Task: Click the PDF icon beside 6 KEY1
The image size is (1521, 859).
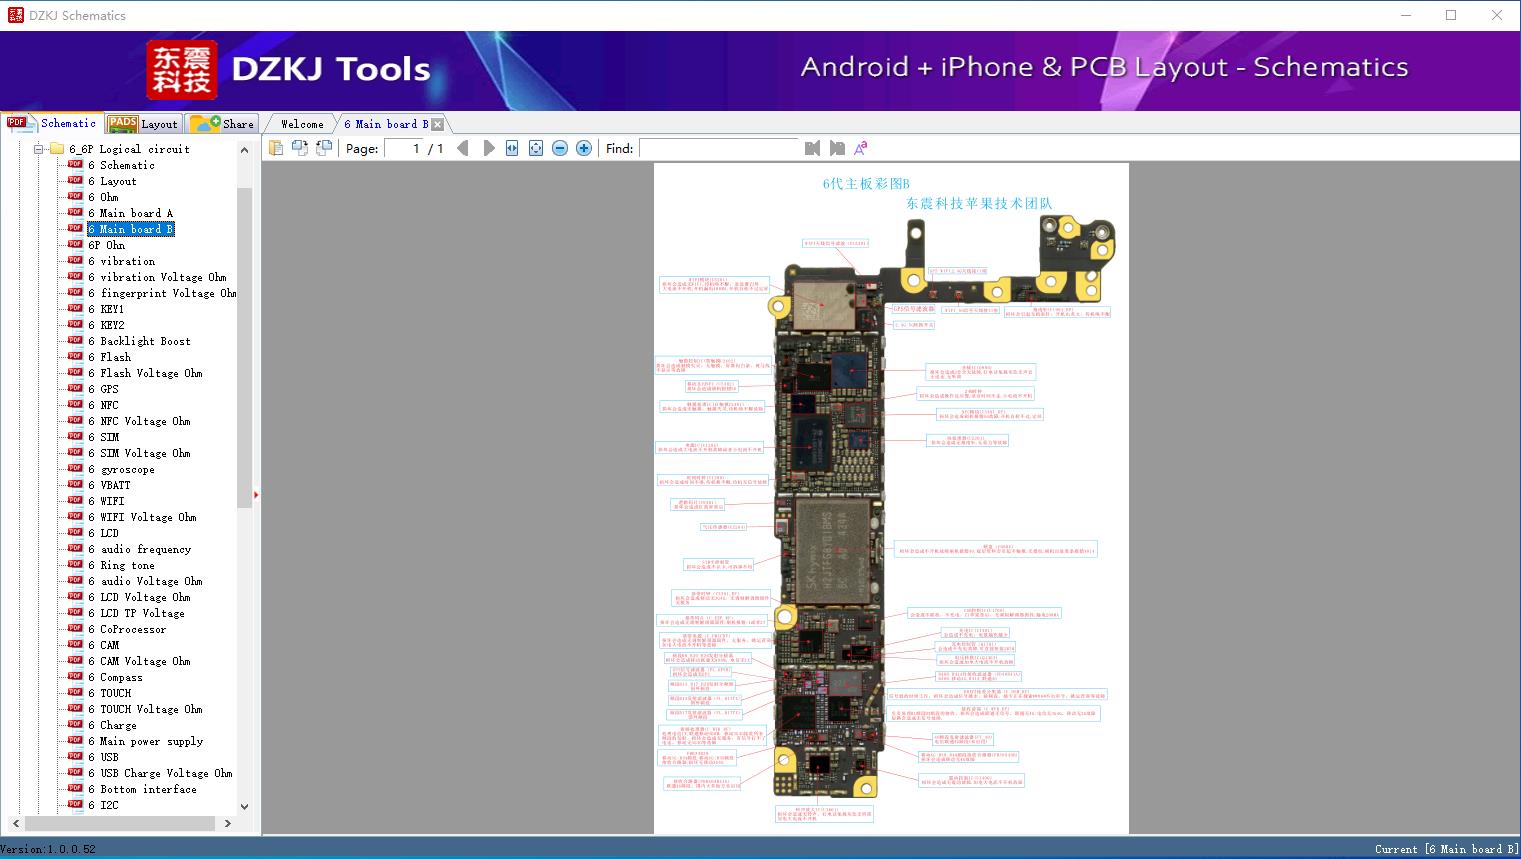Action: 75,309
